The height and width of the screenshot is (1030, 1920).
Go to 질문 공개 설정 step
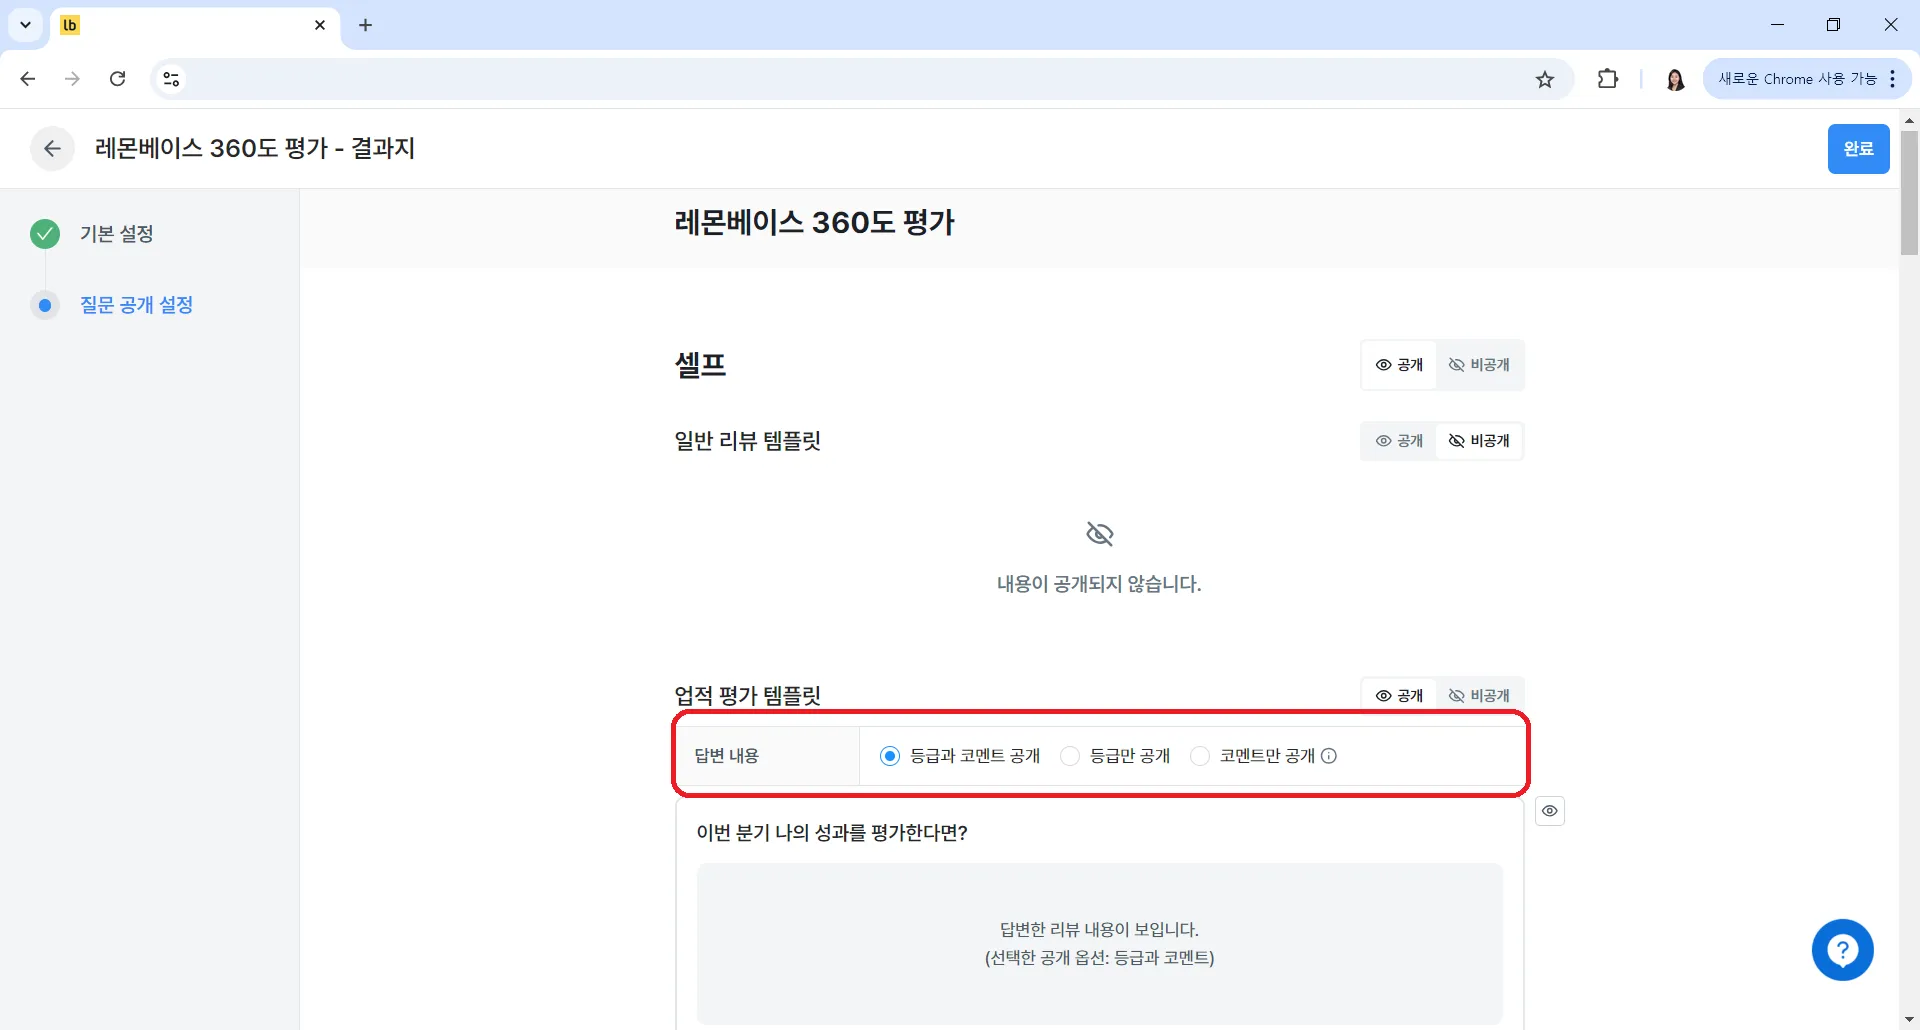(x=136, y=305)
